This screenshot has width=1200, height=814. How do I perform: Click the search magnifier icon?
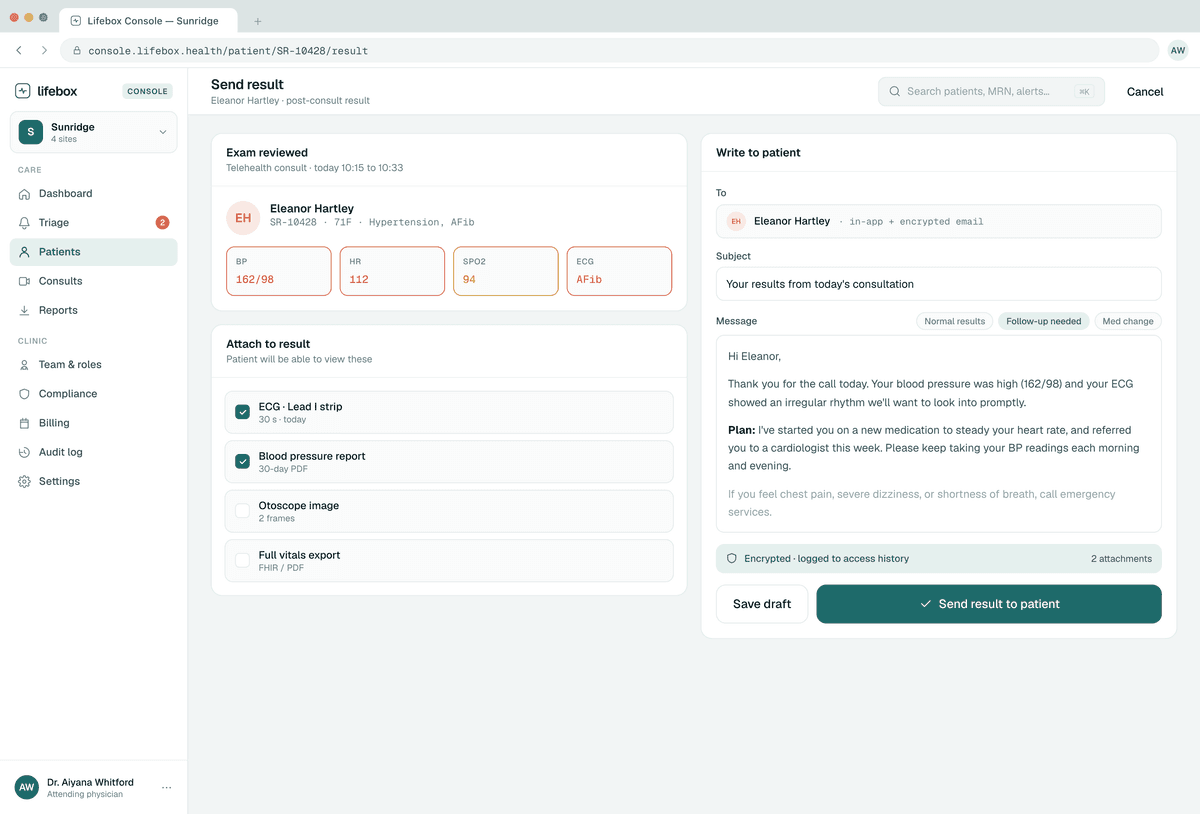coord(895,91)
